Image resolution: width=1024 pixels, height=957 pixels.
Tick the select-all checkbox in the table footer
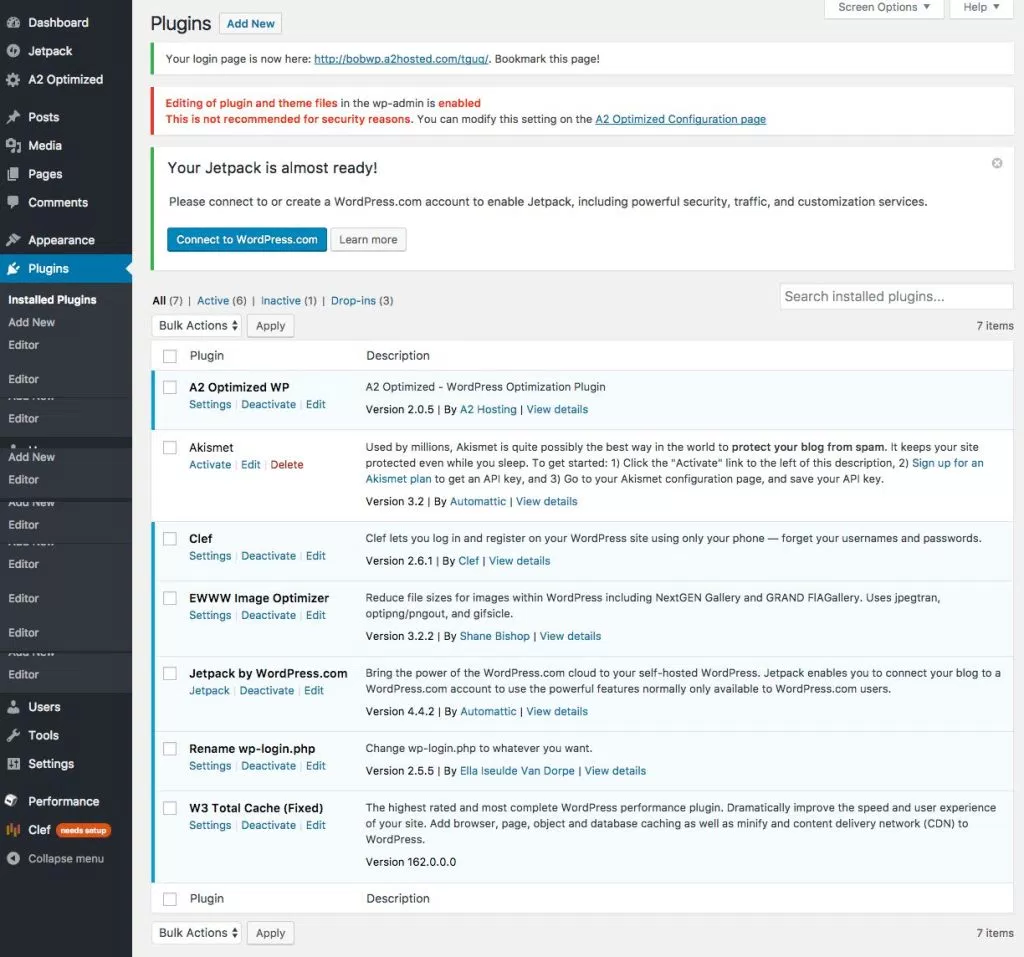click(x=170, y=899)
